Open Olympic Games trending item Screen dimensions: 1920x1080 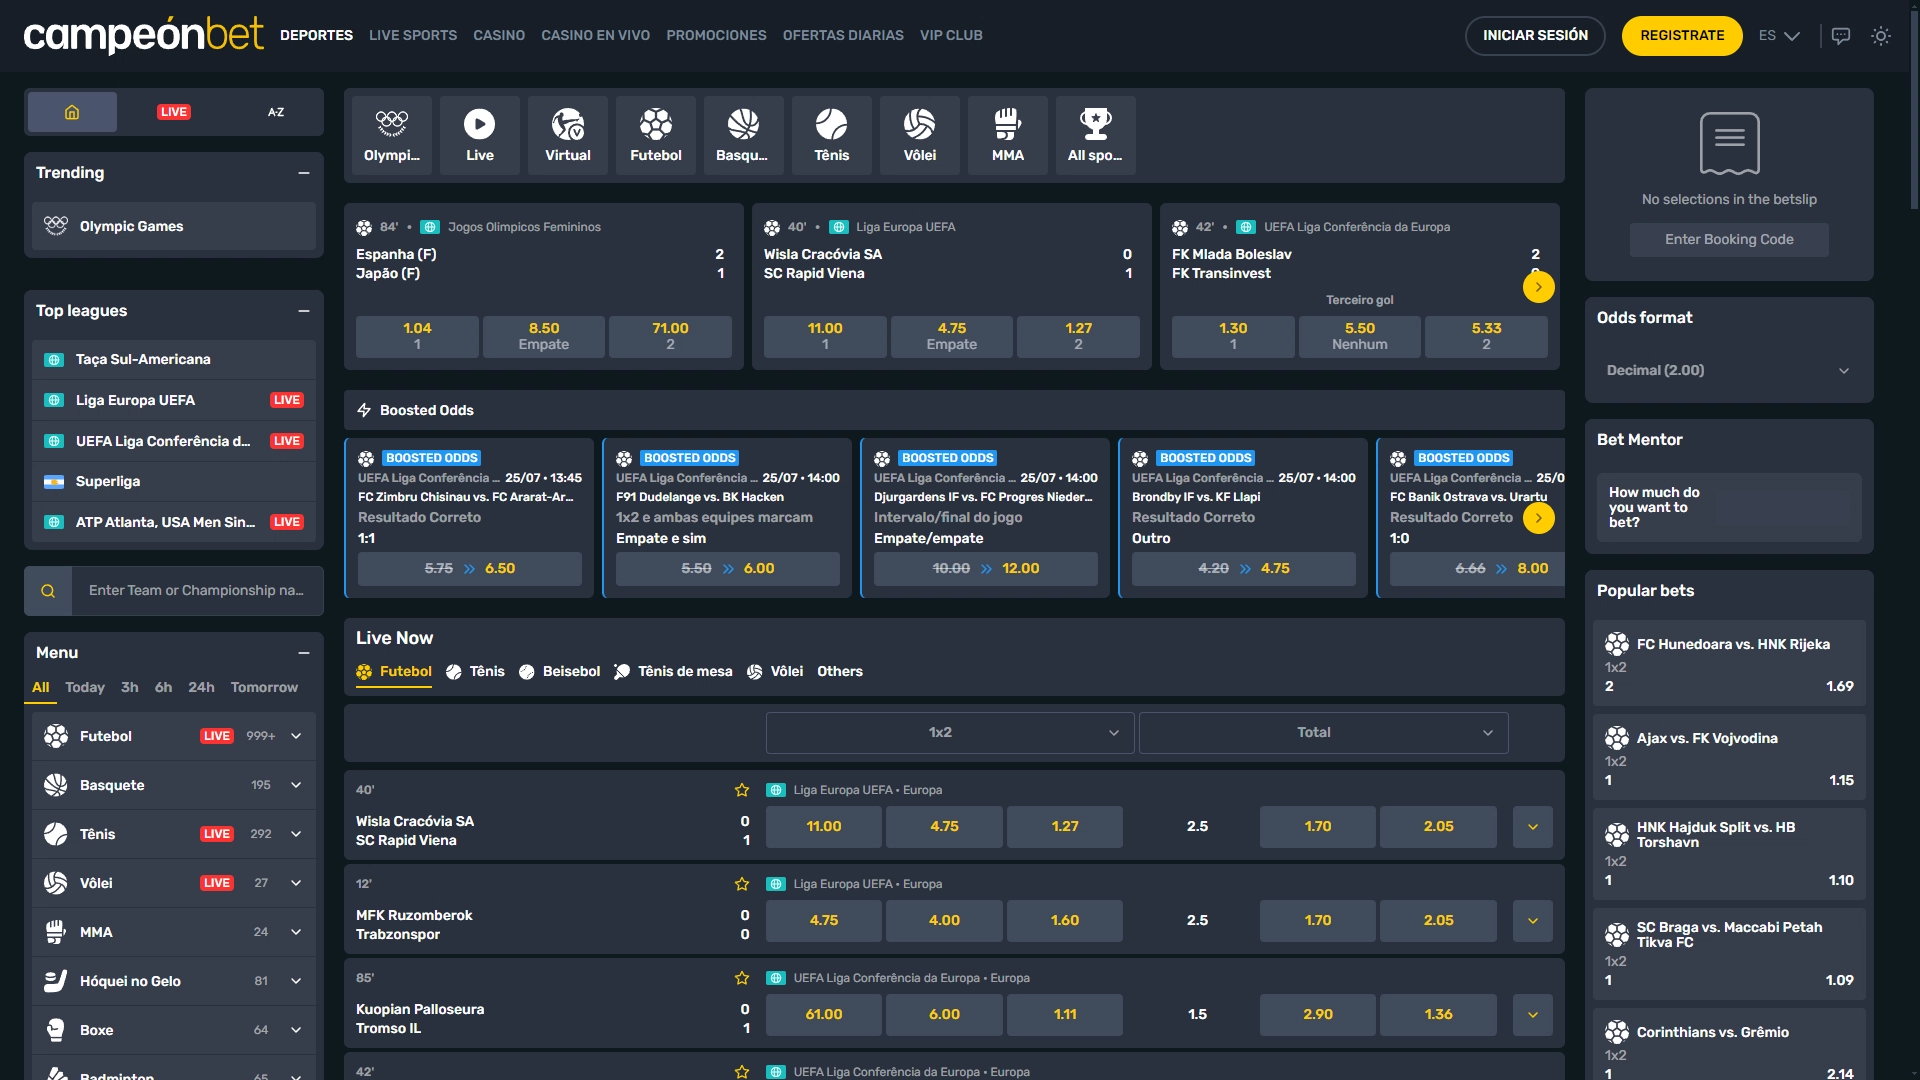[174, 227]
